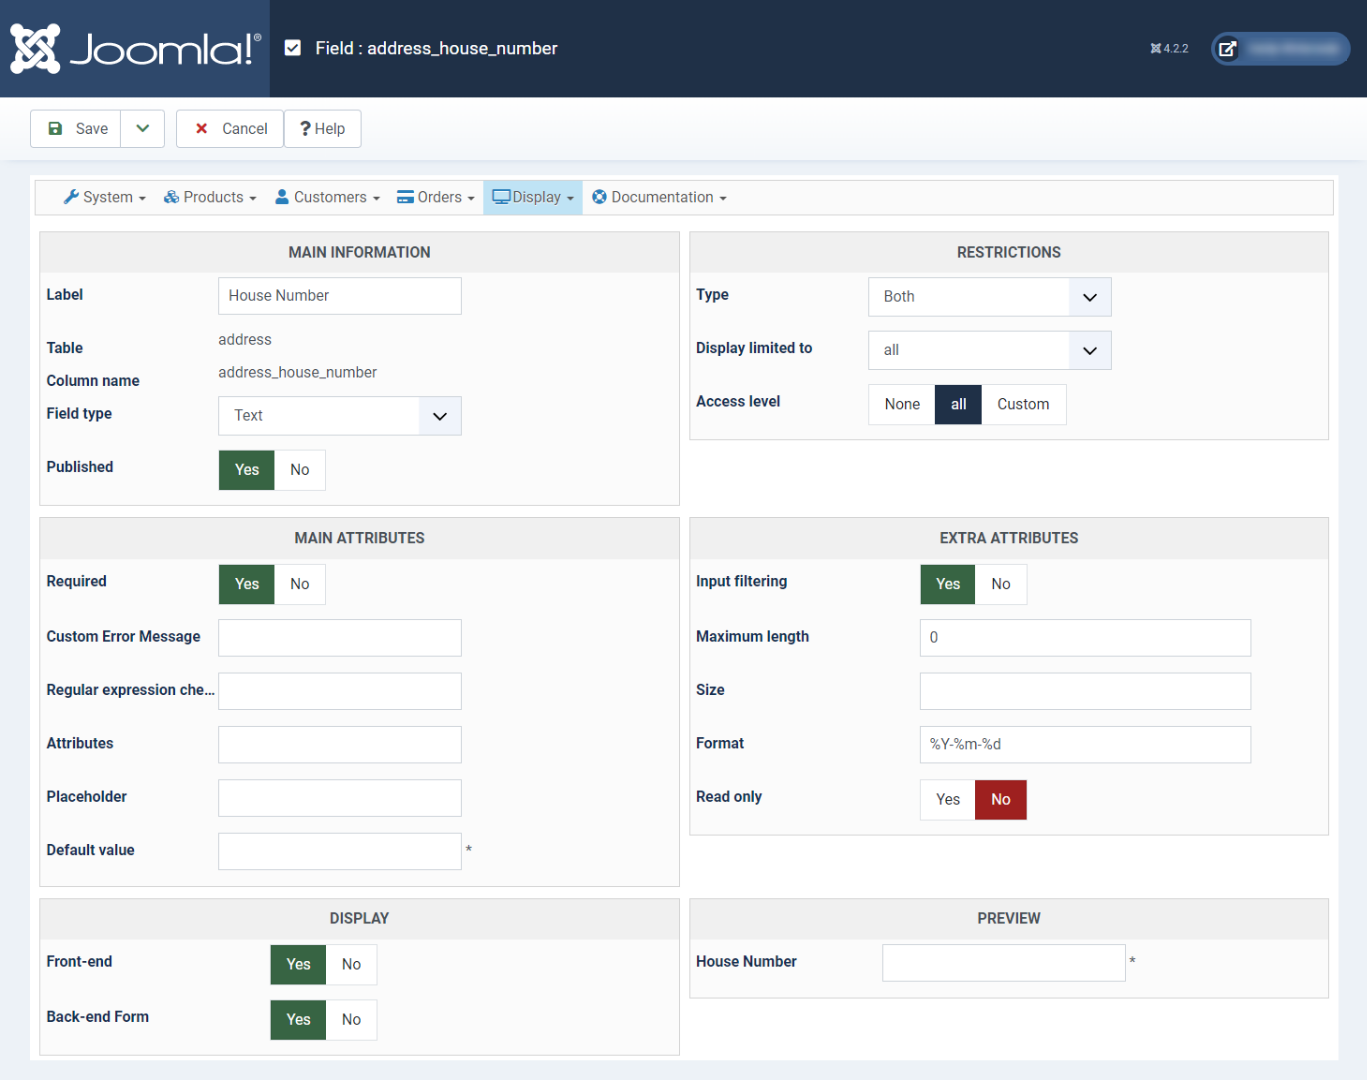Select Access level None
This screenshot has height=1080, width=1367.
point(902,404)
